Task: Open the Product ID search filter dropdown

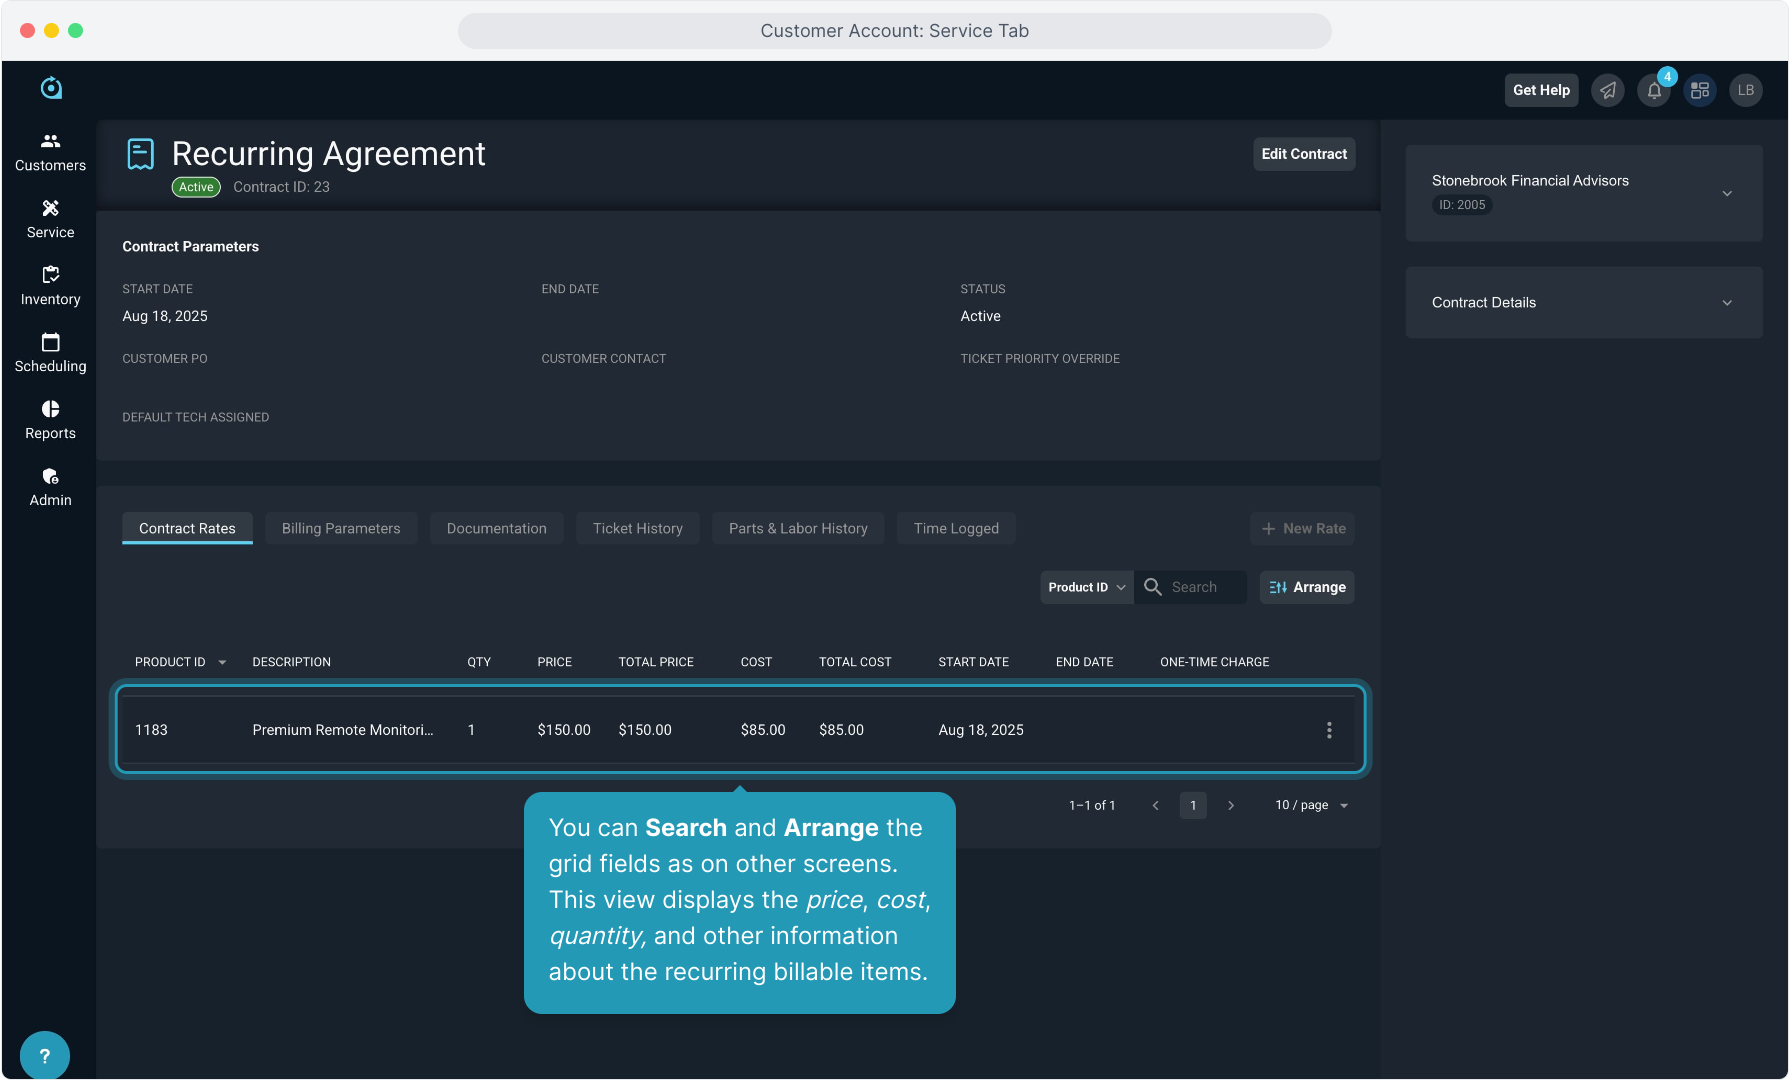Action: pyautogui.click(x=1086, y=587)
